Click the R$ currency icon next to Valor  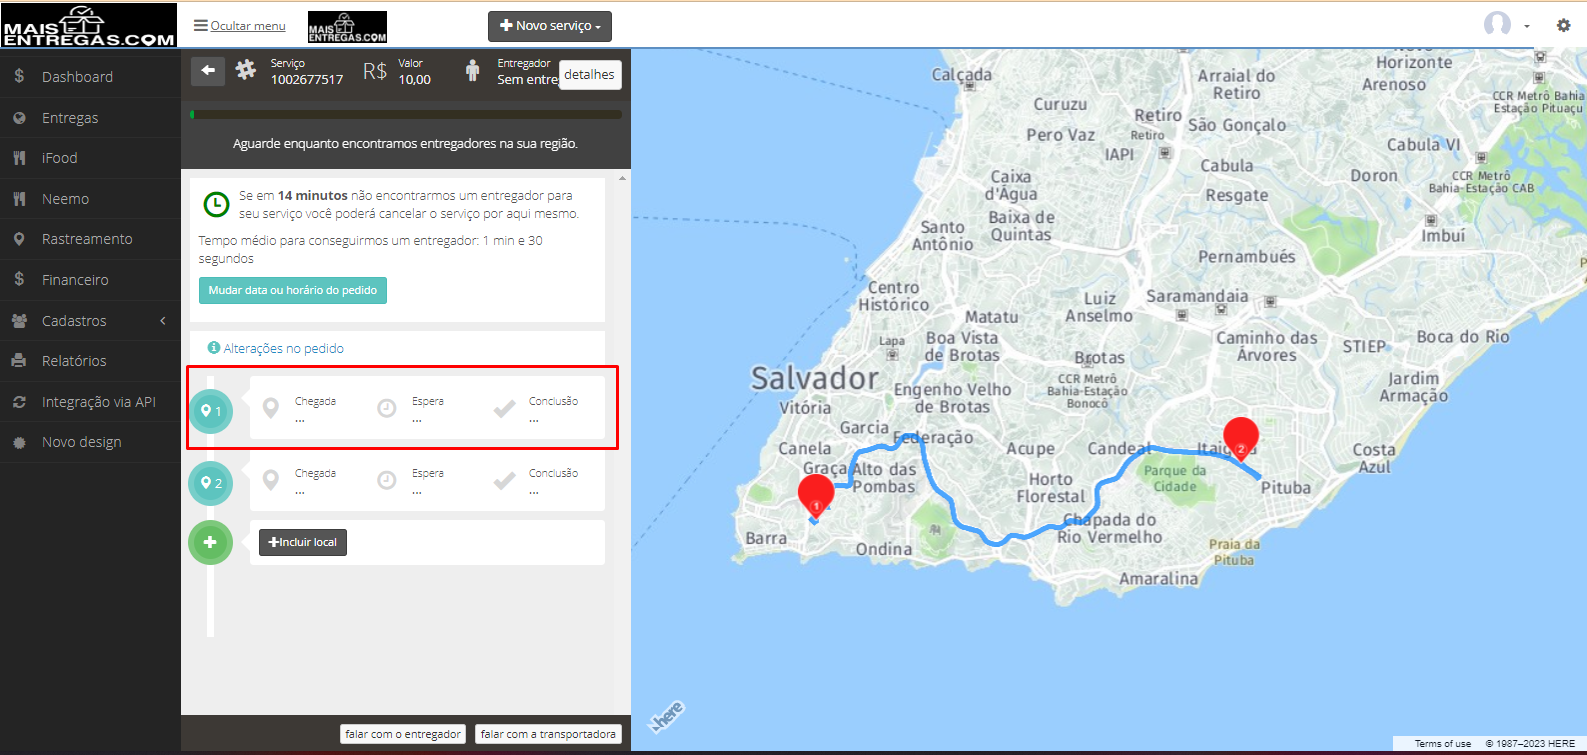click(x=375, y=71)
